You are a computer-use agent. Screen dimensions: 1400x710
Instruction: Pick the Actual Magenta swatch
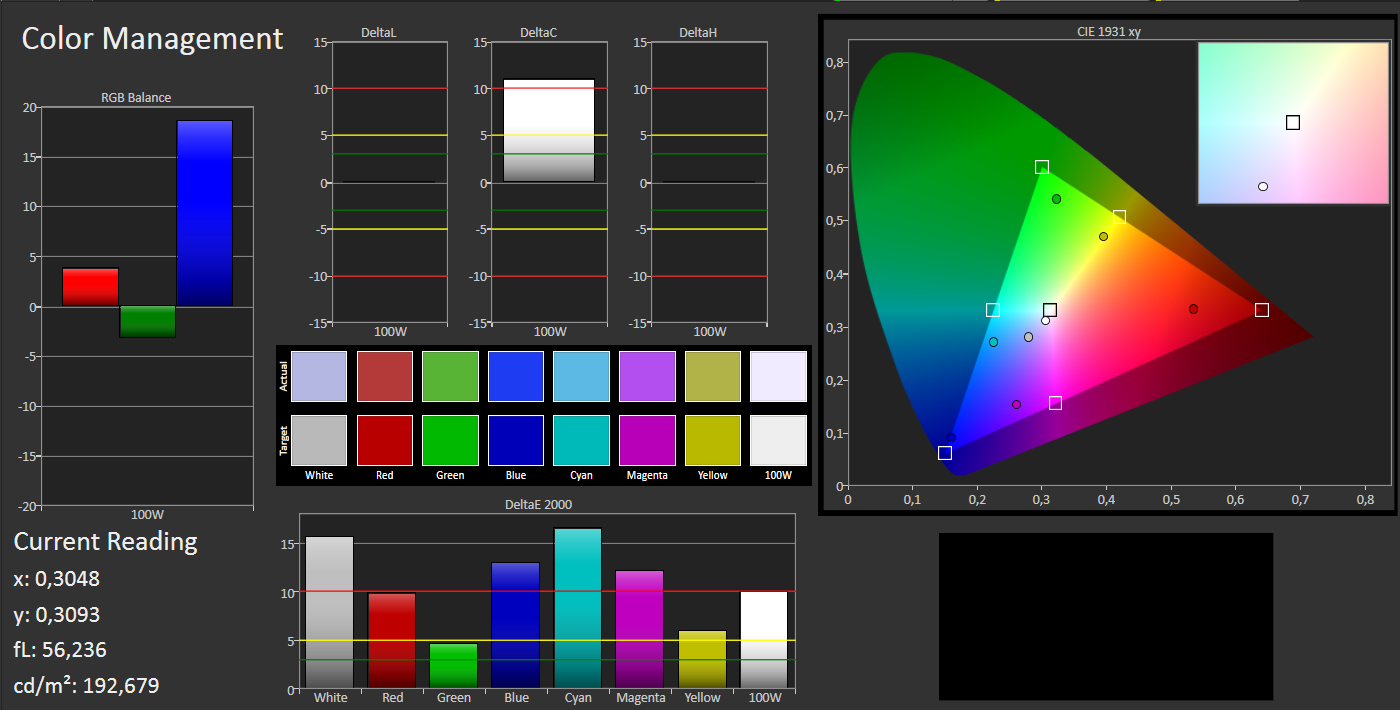click(x=647, y=376)
